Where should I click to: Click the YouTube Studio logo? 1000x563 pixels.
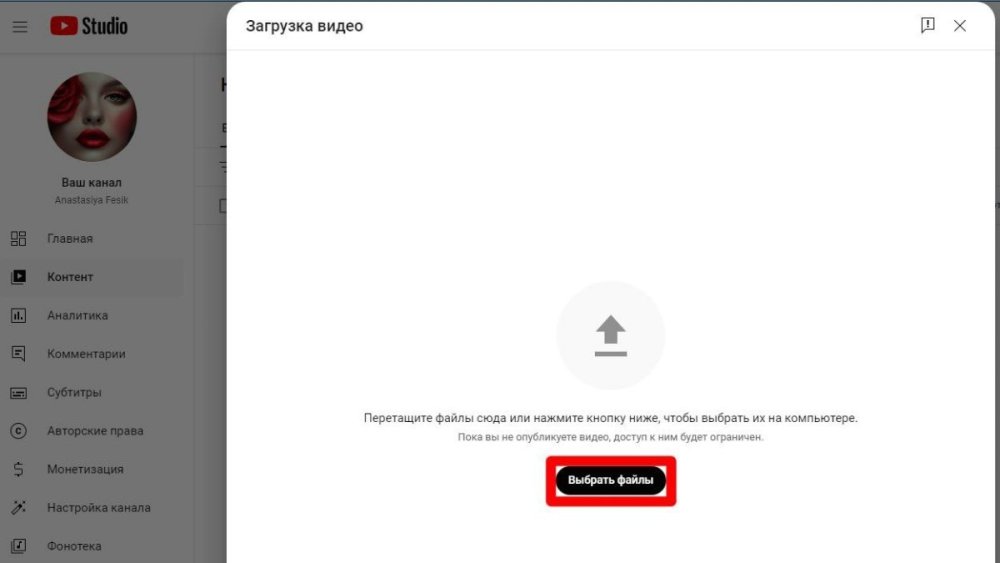click(89, 26)
